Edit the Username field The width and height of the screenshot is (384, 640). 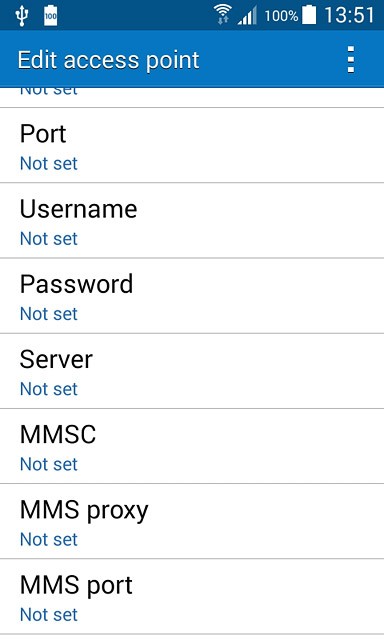coord(192,220)
